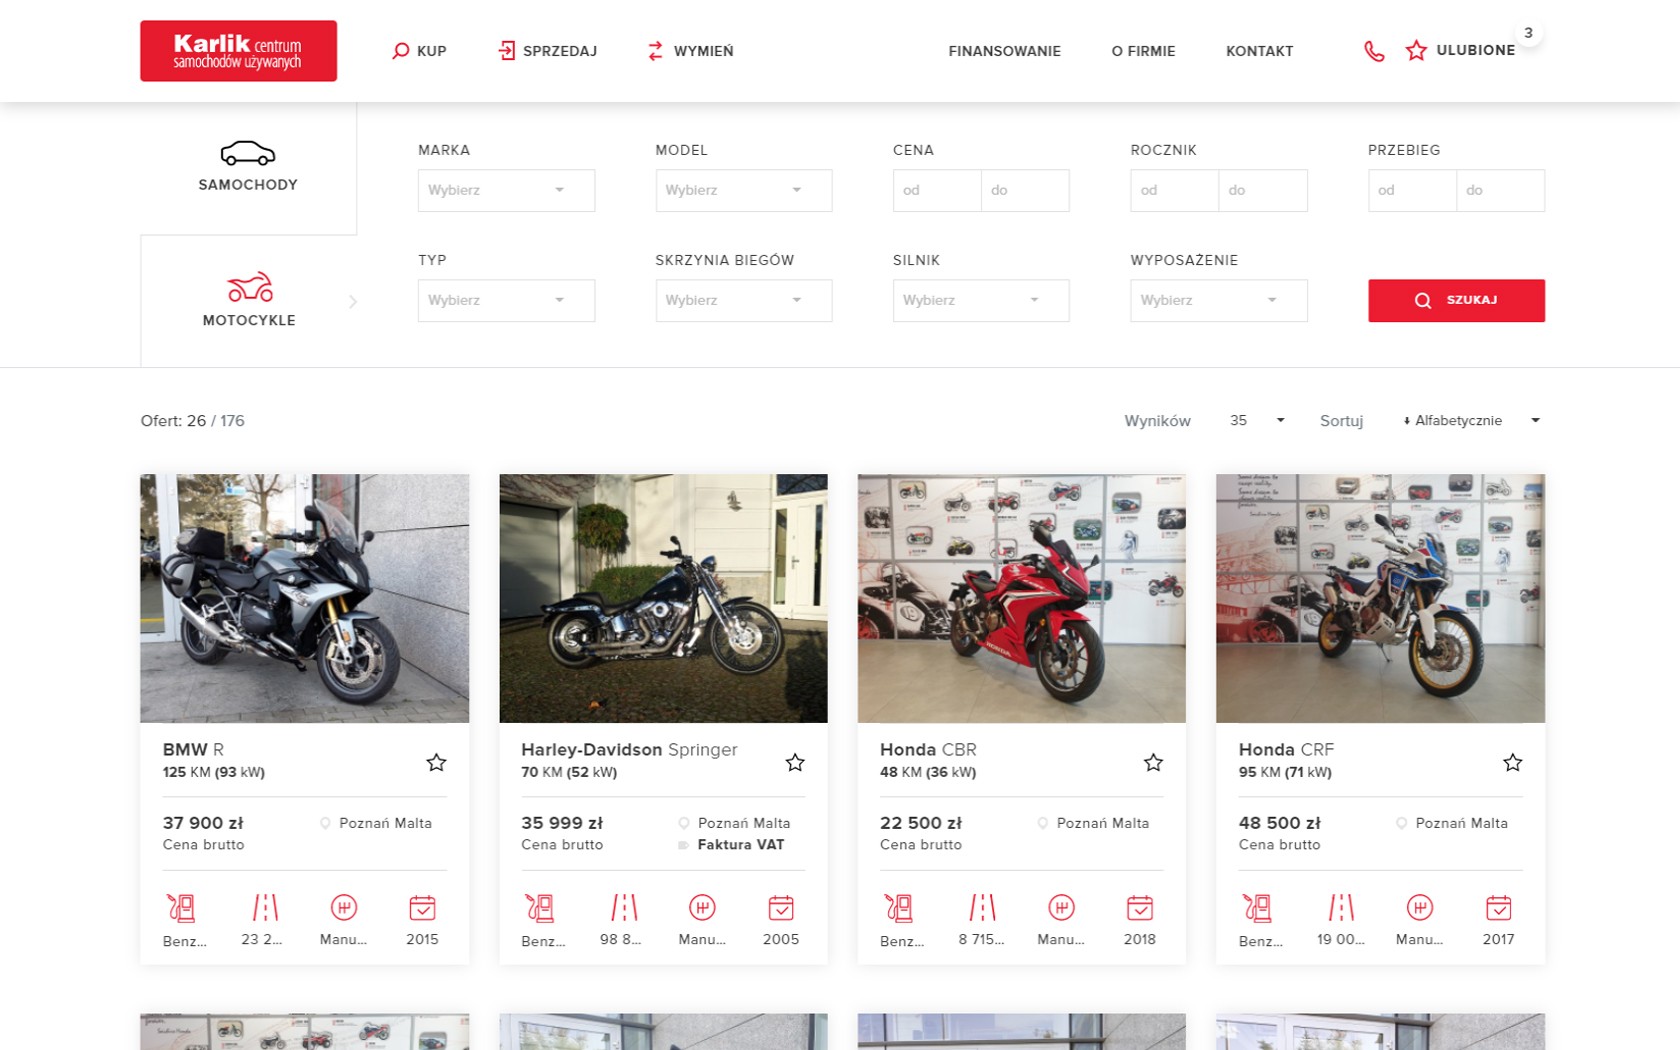
Task: Add Harley-Davidson Springer to favorites
Action: click(x=795, y=763)
